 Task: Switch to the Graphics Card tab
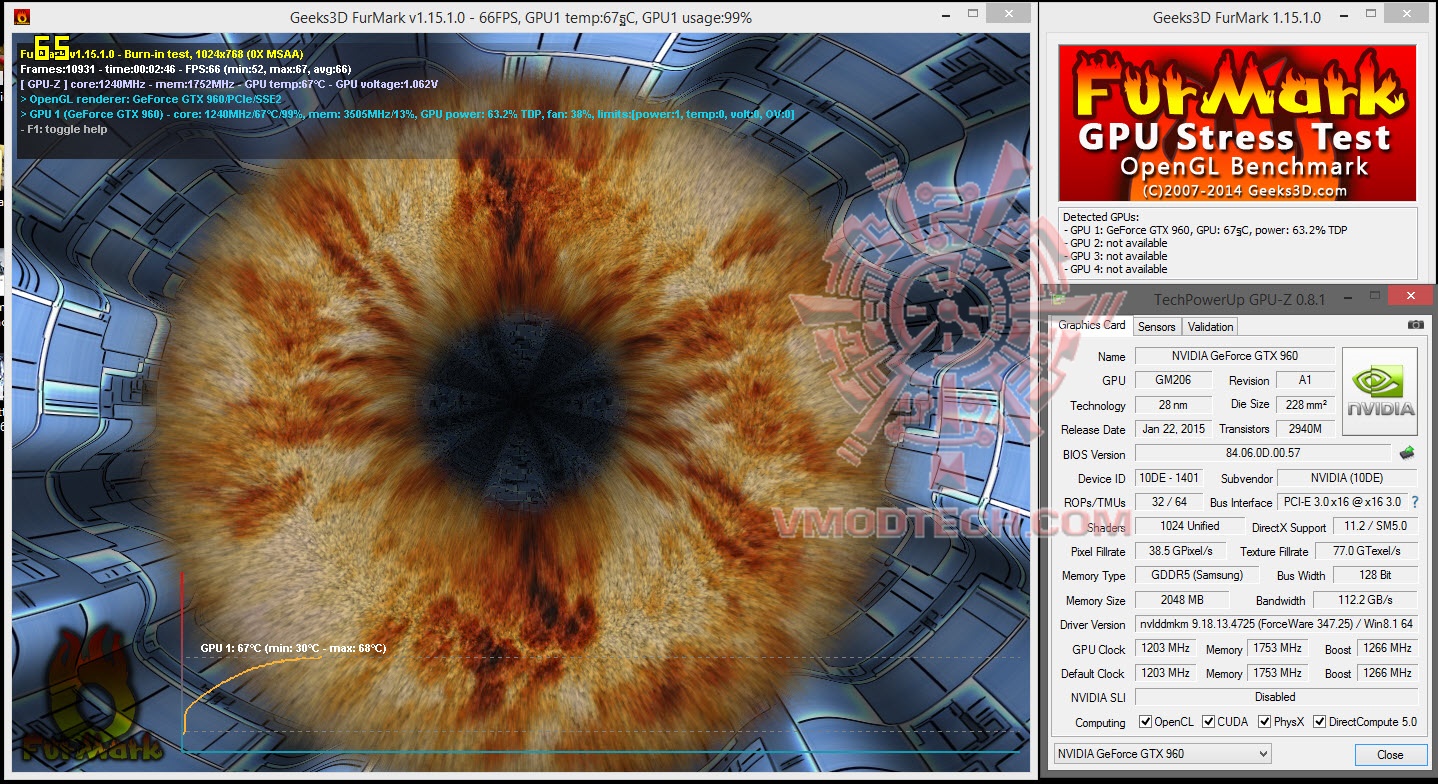tap(1092, 325)
